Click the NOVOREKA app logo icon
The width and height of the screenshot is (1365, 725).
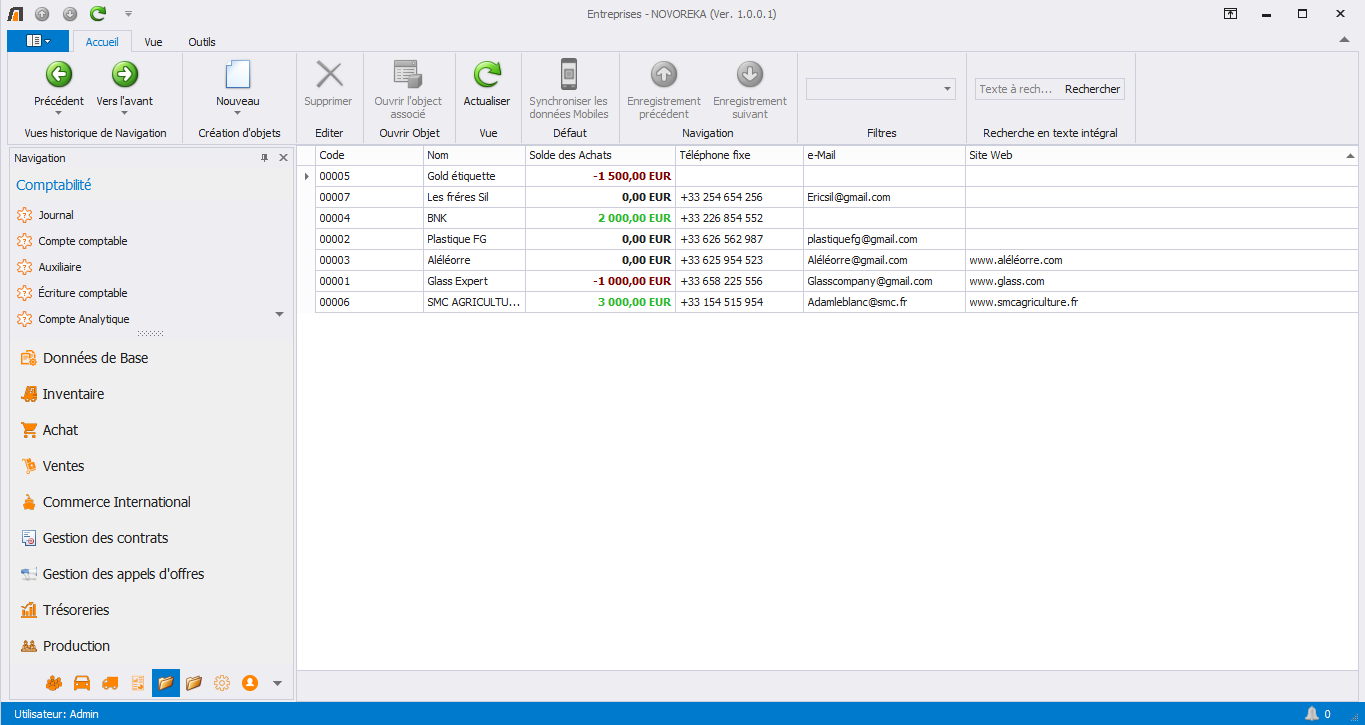(15, 14)
